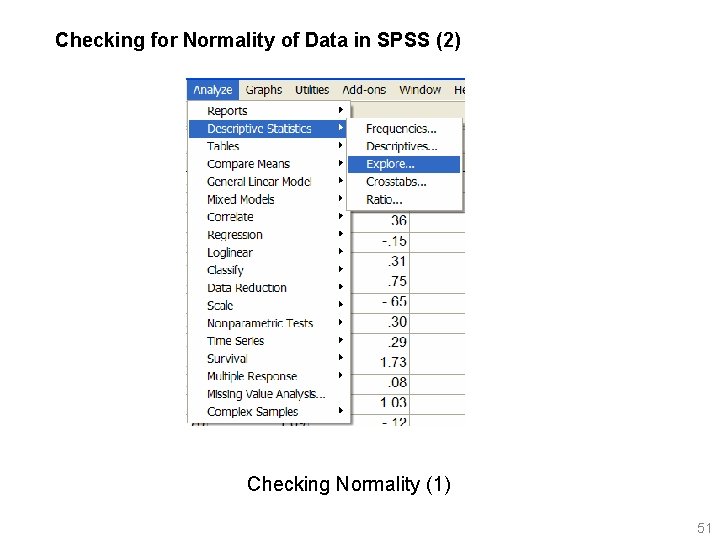Open the Analyze menu
Image resolution: width=720 pixels, height=540 pixels.
(212, 90)
